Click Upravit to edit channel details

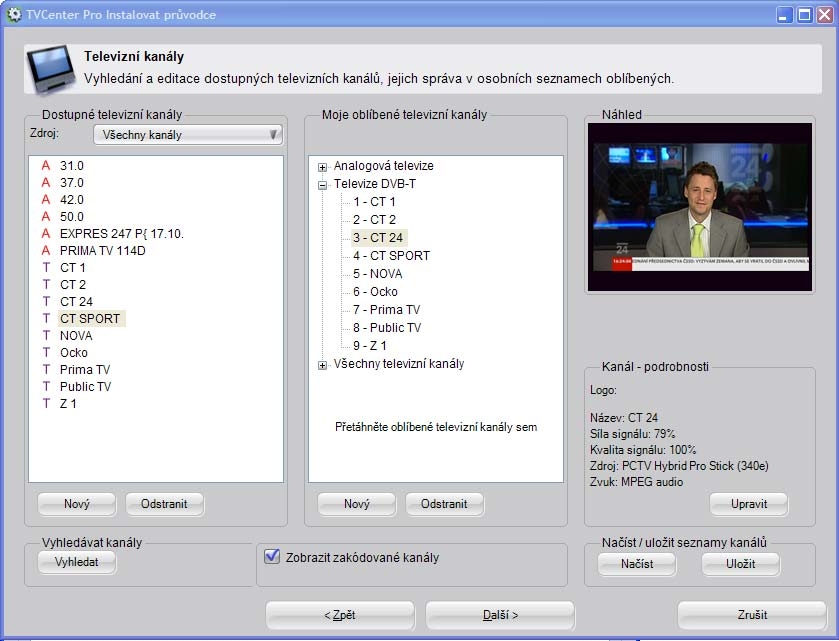749,504
